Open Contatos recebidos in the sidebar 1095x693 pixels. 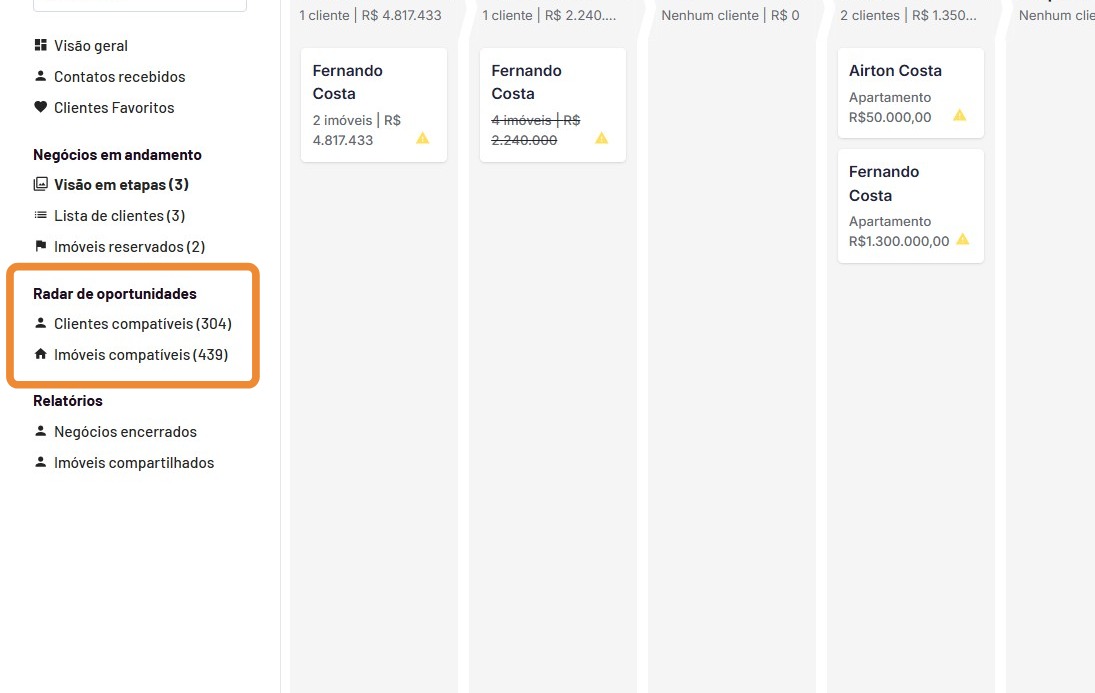click(119, 77)
